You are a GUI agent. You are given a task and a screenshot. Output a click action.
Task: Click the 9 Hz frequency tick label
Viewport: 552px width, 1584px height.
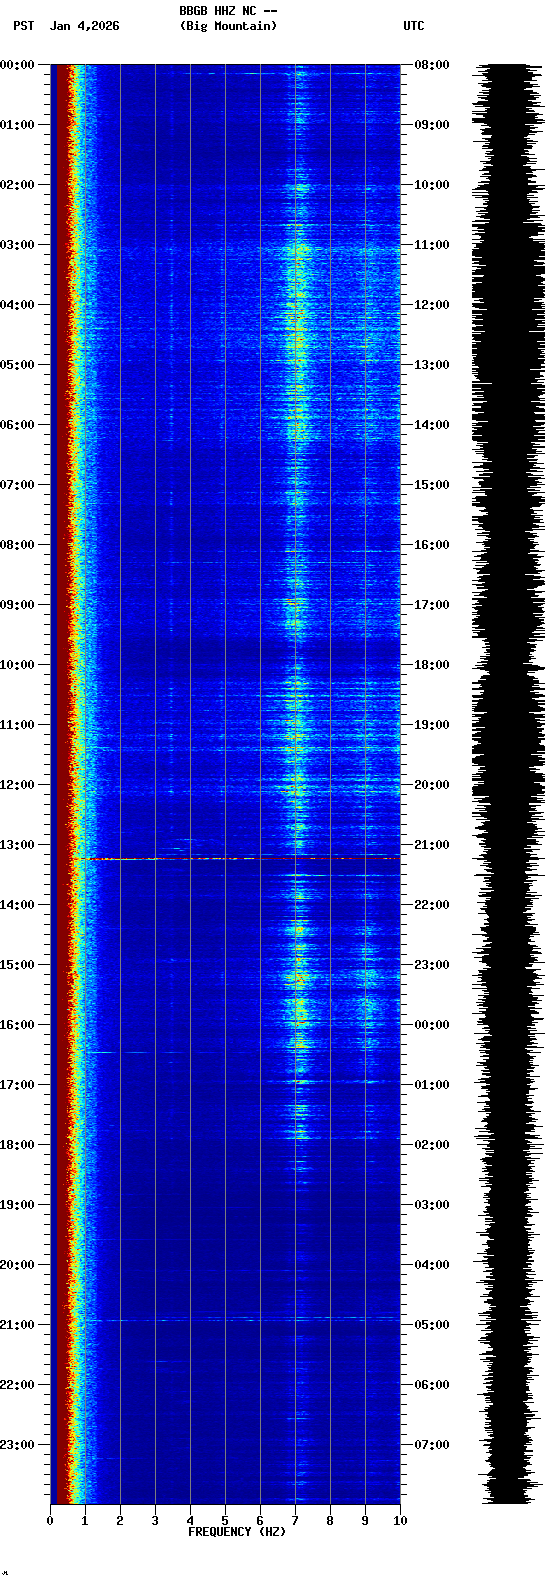tap(365, 1521)
